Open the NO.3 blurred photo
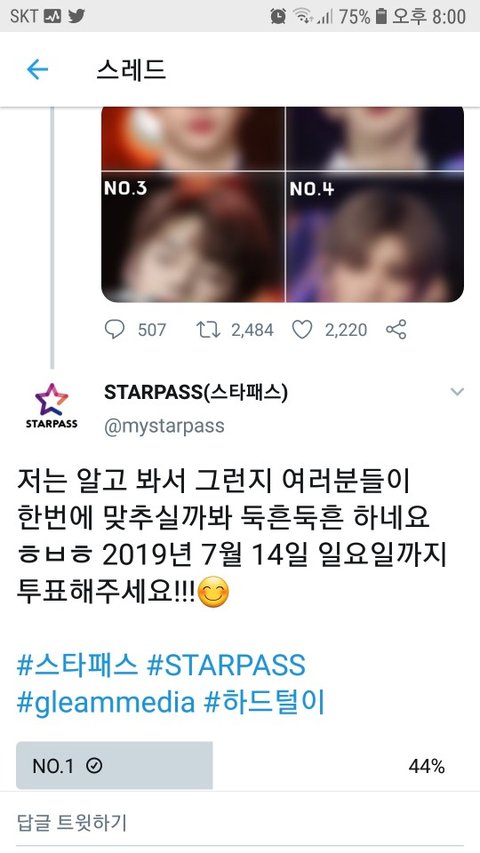Viewport: 480px width, 853px height. coord(193,237)
